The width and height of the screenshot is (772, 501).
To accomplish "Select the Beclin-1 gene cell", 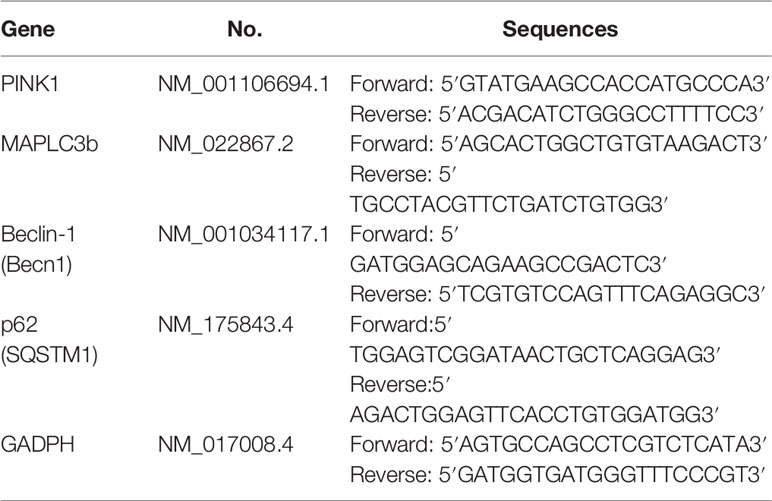I will [x=38, y=249].
